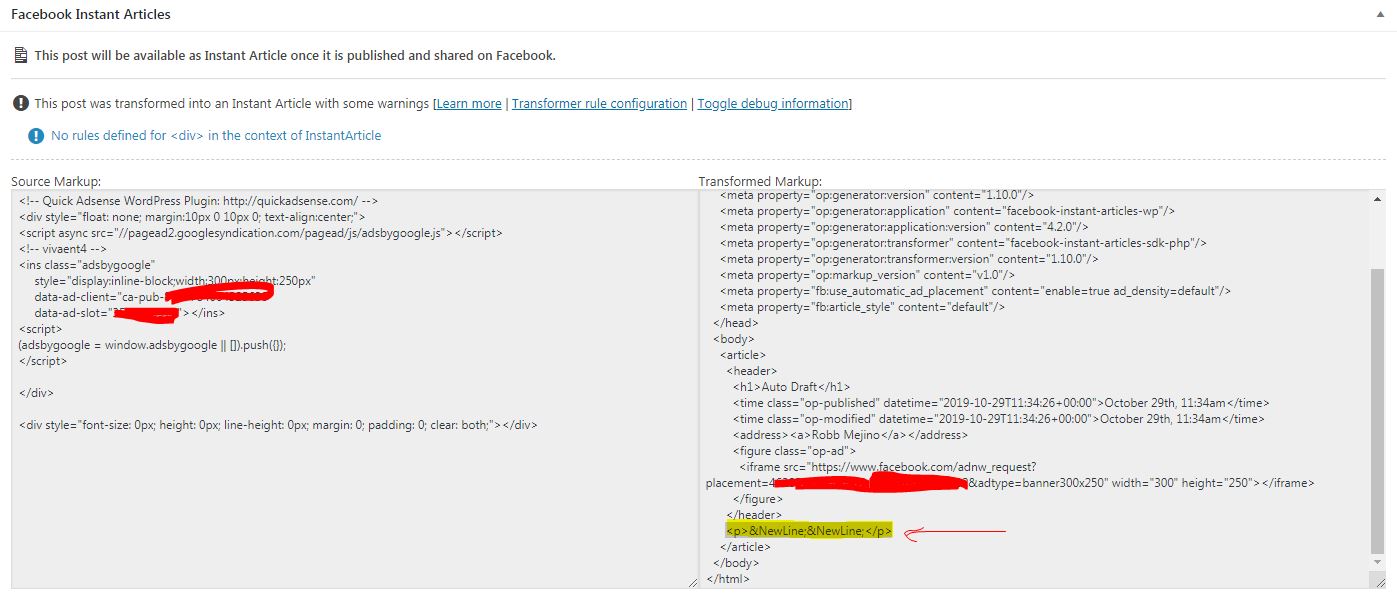
Task: Click the Transformed Markup scroll up arrow
Action: (x=1378, y=198)
